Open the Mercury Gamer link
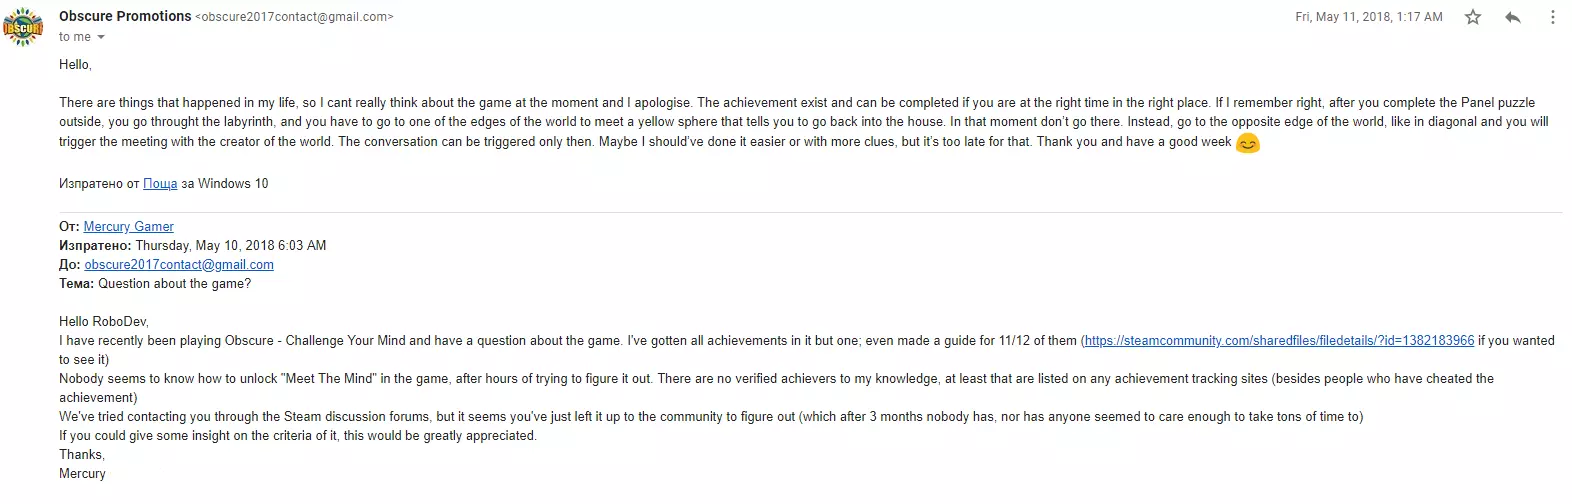Viewport: 1572px width, 504px height. pos(128,227)
